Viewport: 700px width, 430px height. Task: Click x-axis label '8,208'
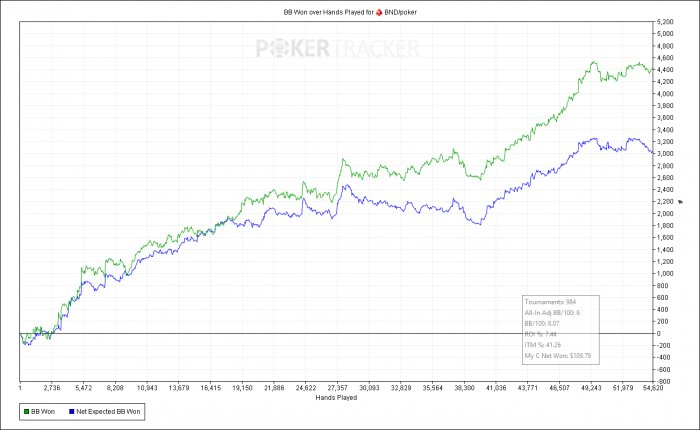pyautogui.click(x=115, y=388)
